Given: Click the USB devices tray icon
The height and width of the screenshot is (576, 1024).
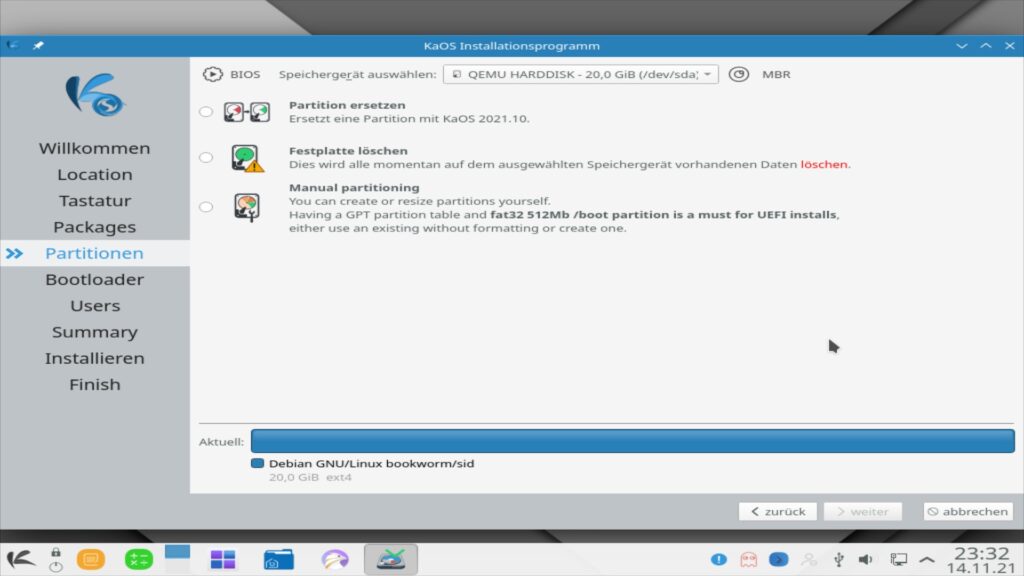Looking at the screenshot, I should point(839,560).
